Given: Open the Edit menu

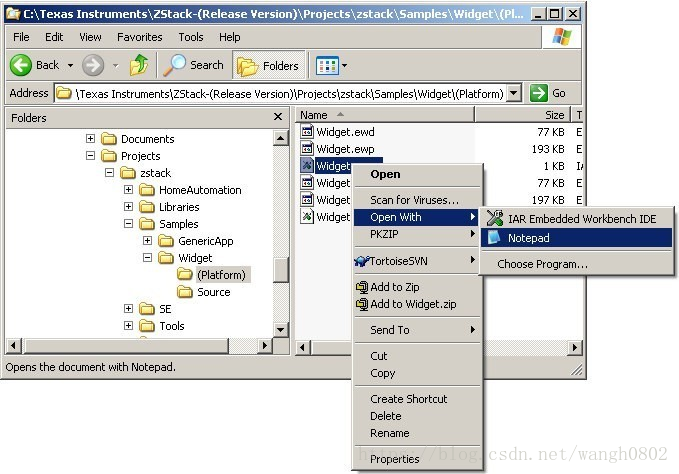Looking at the screenshot, I should [54, 37].
